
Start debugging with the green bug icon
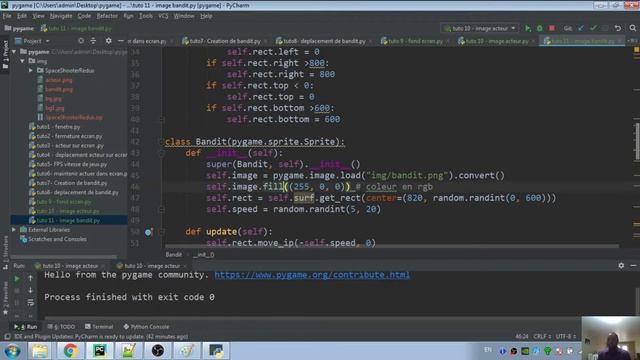pyautogui.click(x=540, y=28)
